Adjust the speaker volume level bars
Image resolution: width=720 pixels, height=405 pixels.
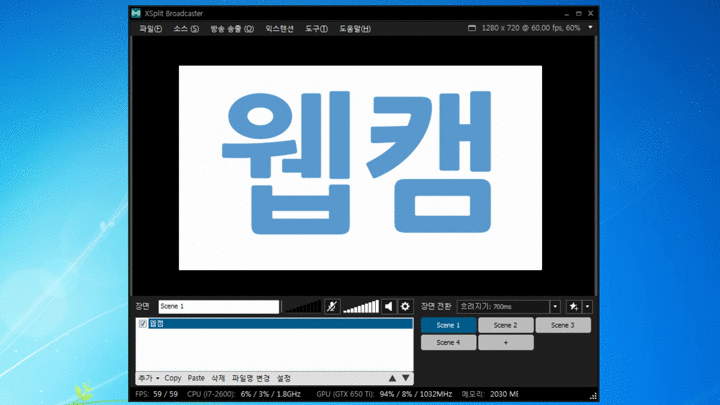tap(361, 306)
